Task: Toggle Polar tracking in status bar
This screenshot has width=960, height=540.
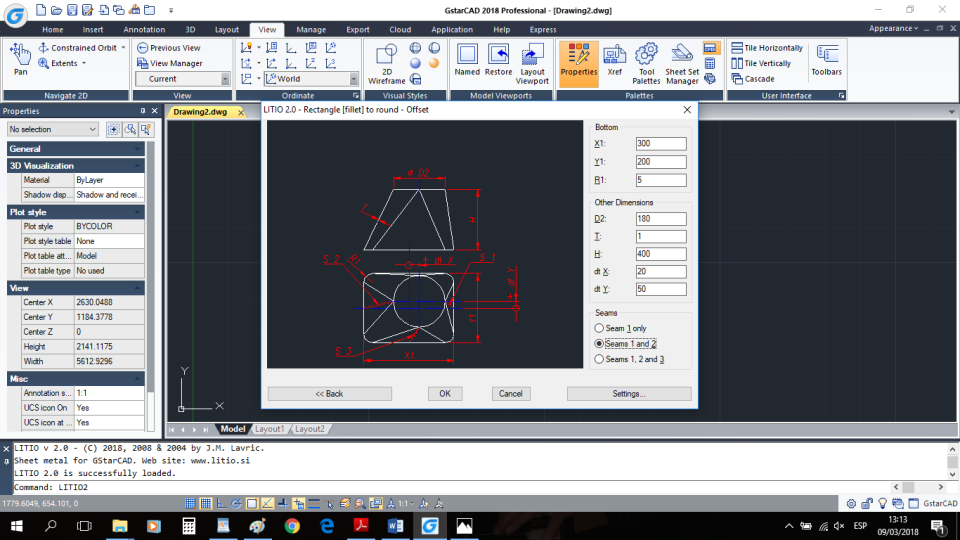Action: 236,504
